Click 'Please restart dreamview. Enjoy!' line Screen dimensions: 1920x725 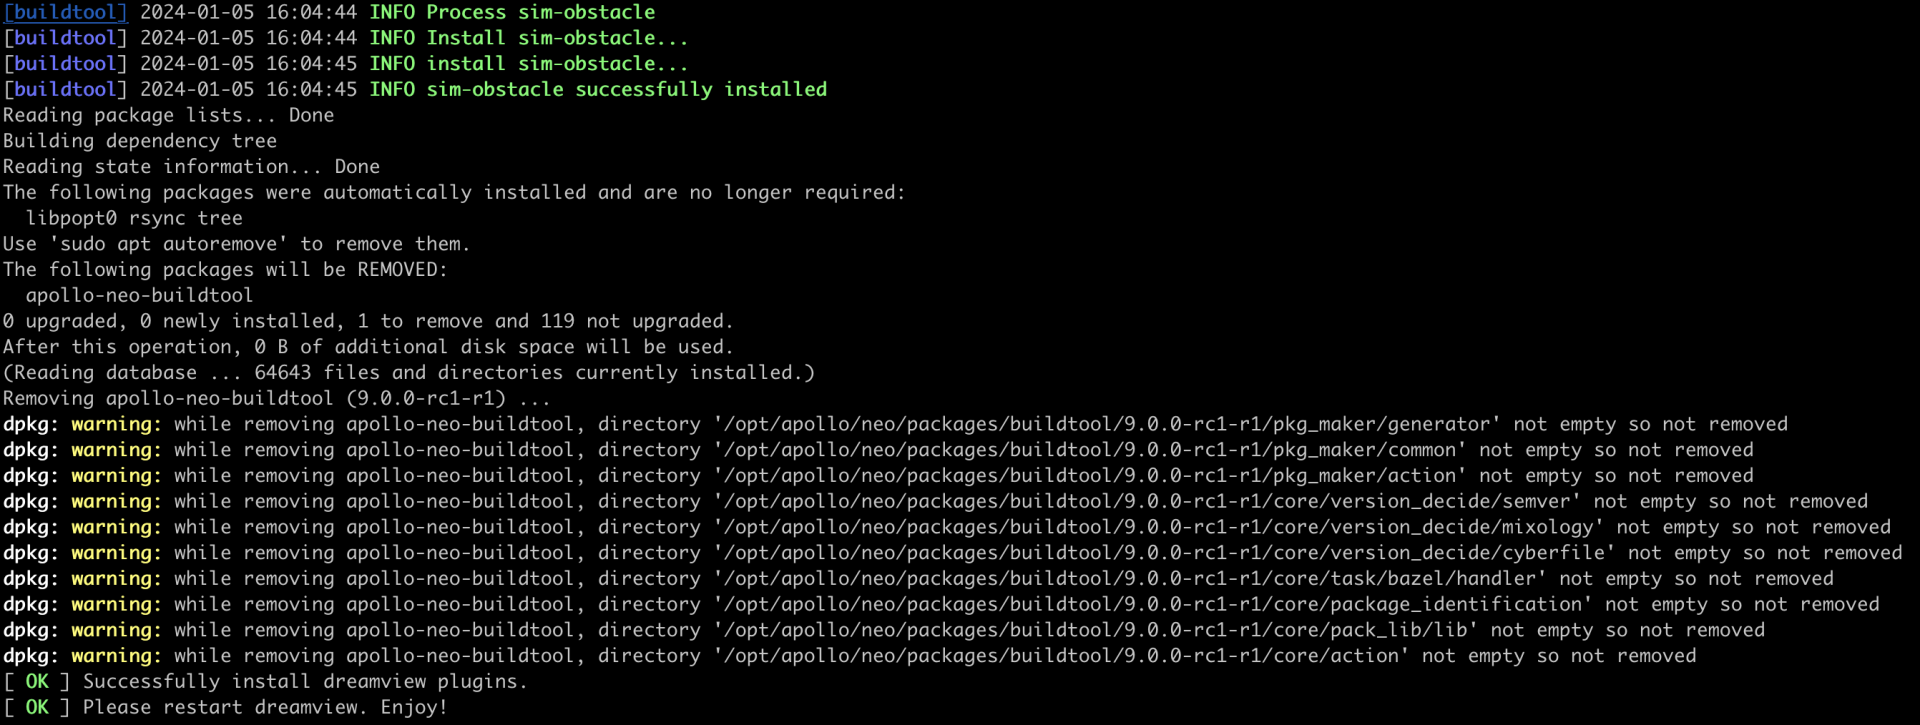click(x=265, y=707)
